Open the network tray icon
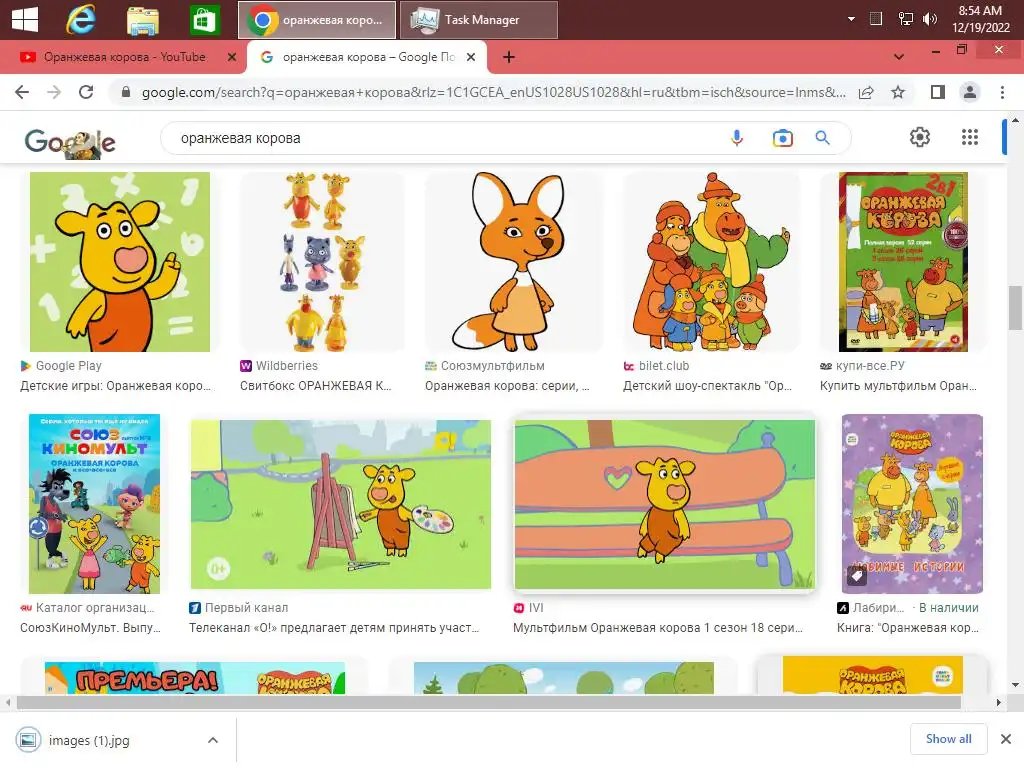The height and width of the screenshot is (768, 1024). [x=906, y=19]
